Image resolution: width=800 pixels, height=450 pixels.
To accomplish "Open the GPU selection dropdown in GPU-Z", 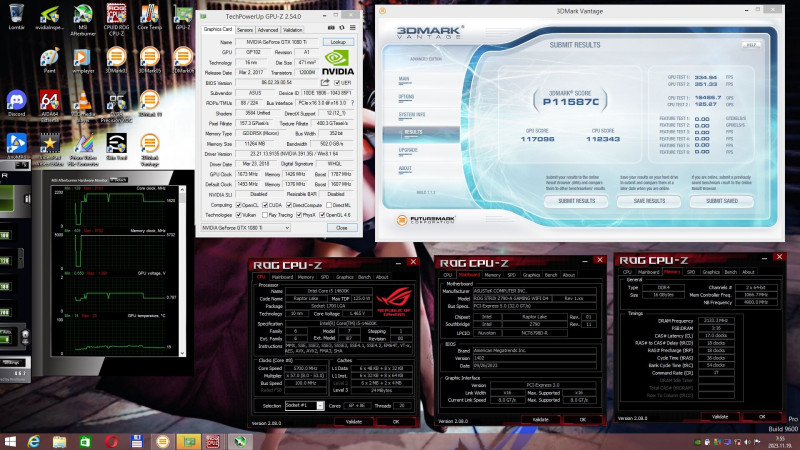I will pos(245,228).
